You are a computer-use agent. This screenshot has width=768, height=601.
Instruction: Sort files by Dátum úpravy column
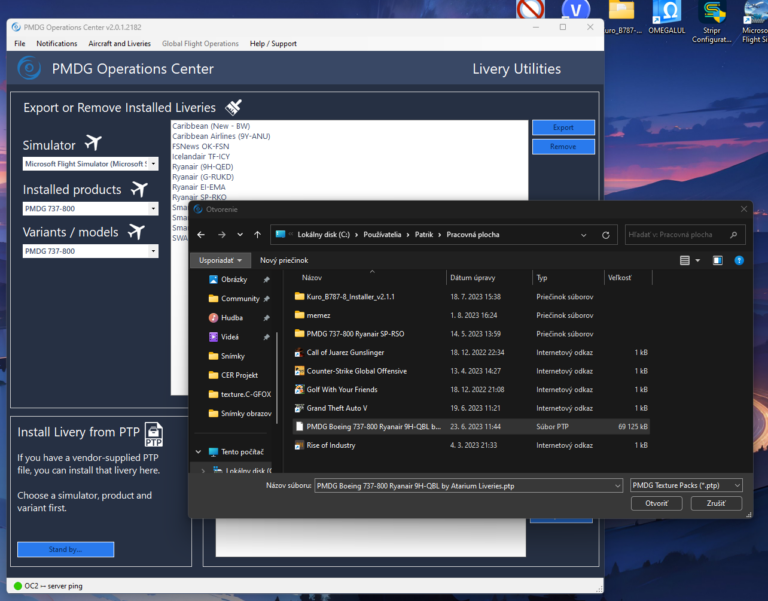[473, 278]
